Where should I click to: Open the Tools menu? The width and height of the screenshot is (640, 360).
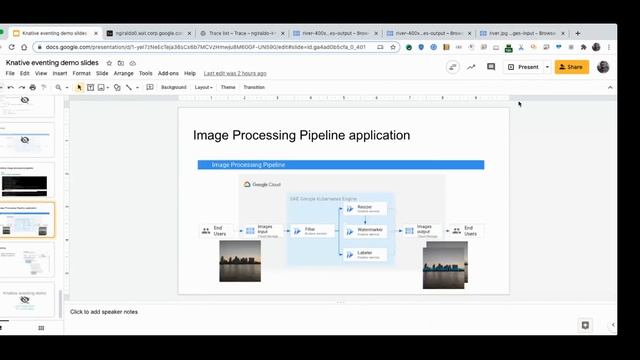(145, 73)
